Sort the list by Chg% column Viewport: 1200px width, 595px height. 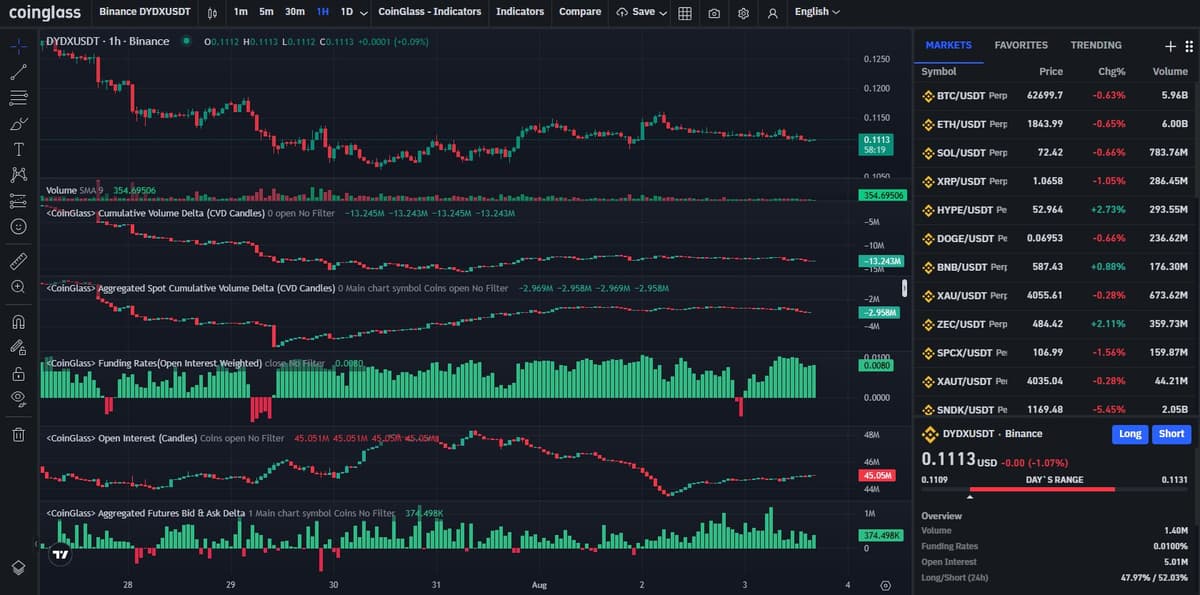point(1112,72)
